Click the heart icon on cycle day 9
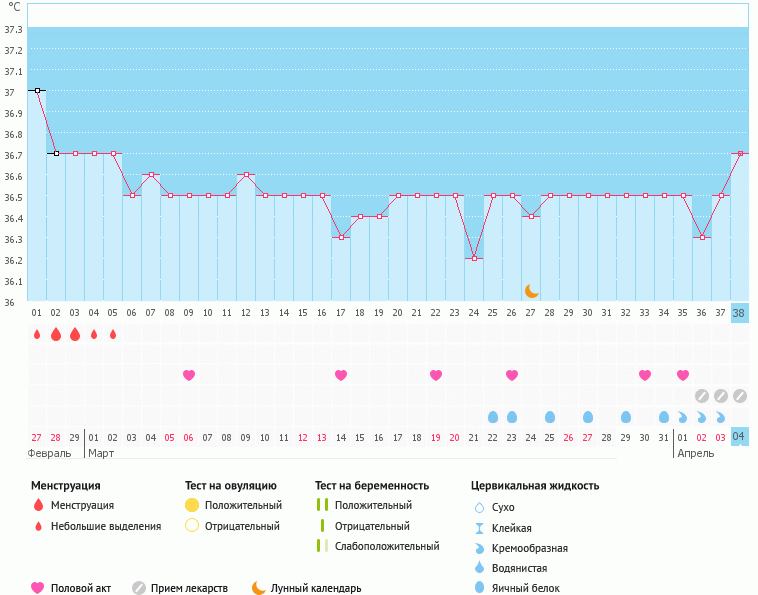 pyautogui.click(x=188, y=375)
